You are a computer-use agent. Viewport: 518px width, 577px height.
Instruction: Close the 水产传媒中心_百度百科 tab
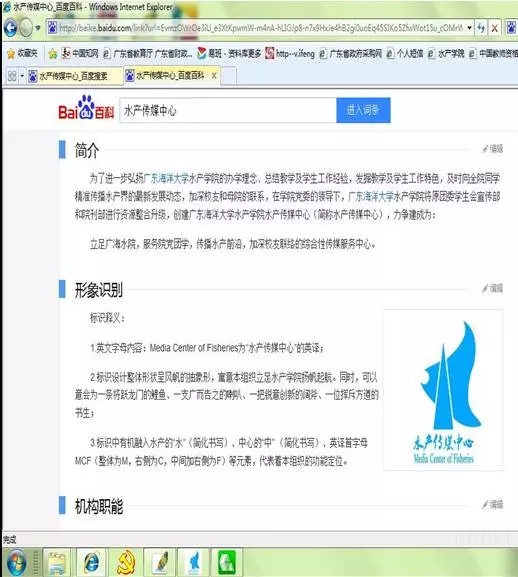[214, 76]
